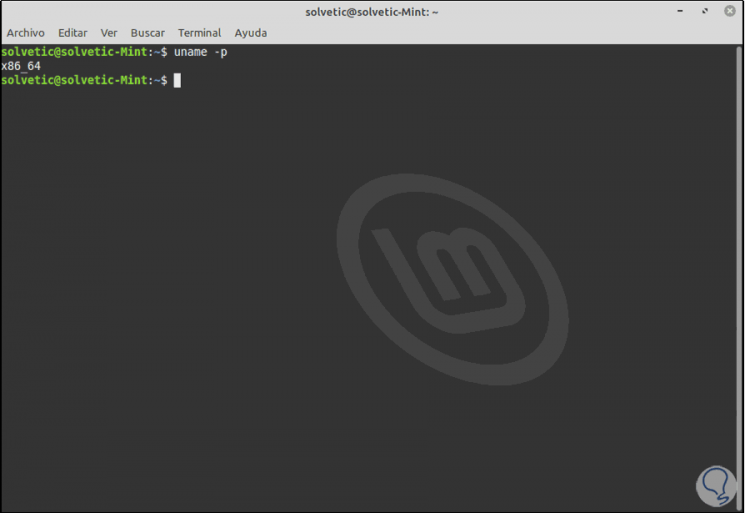
Task: Open the Ver menu
Action: pyautogui.click(x=109, y=33)
